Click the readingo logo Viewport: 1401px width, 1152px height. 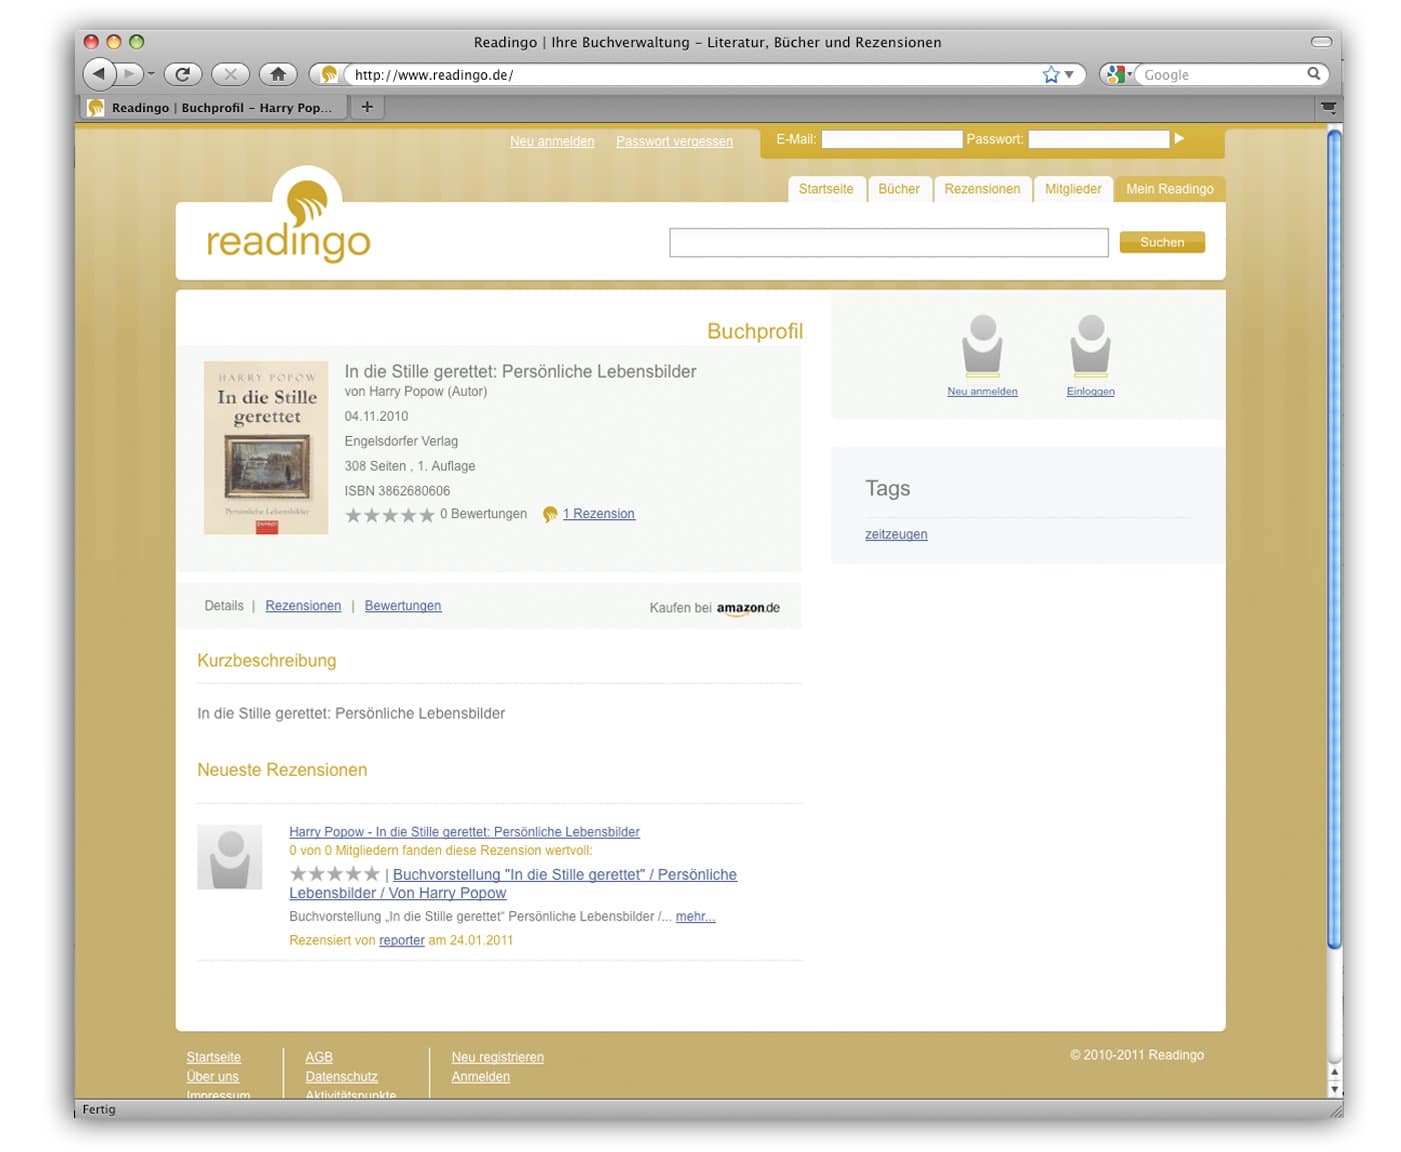coord(288,218)
